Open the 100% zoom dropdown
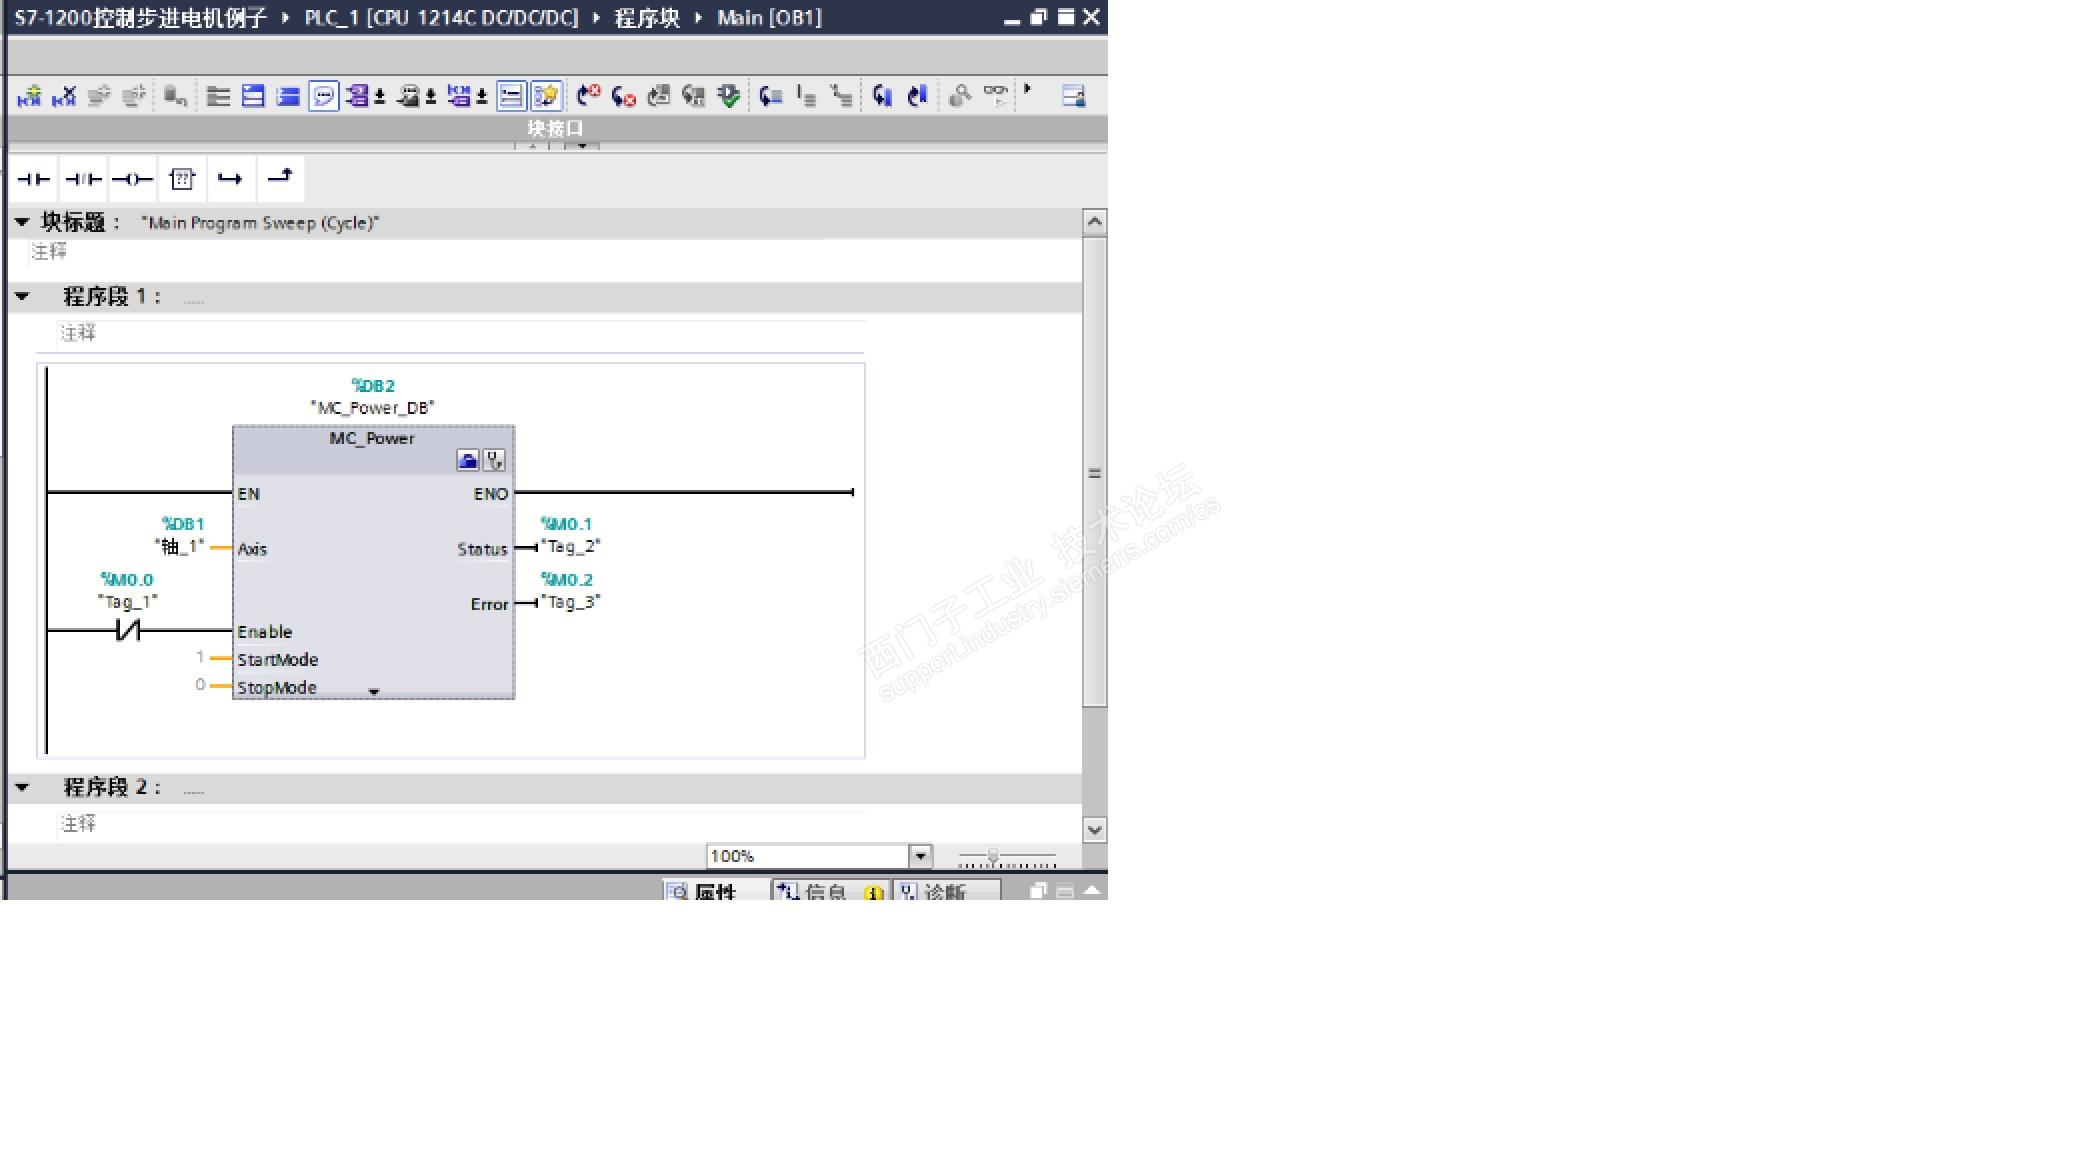This screenshot has height=1166, width=2078. coord(920,856)
